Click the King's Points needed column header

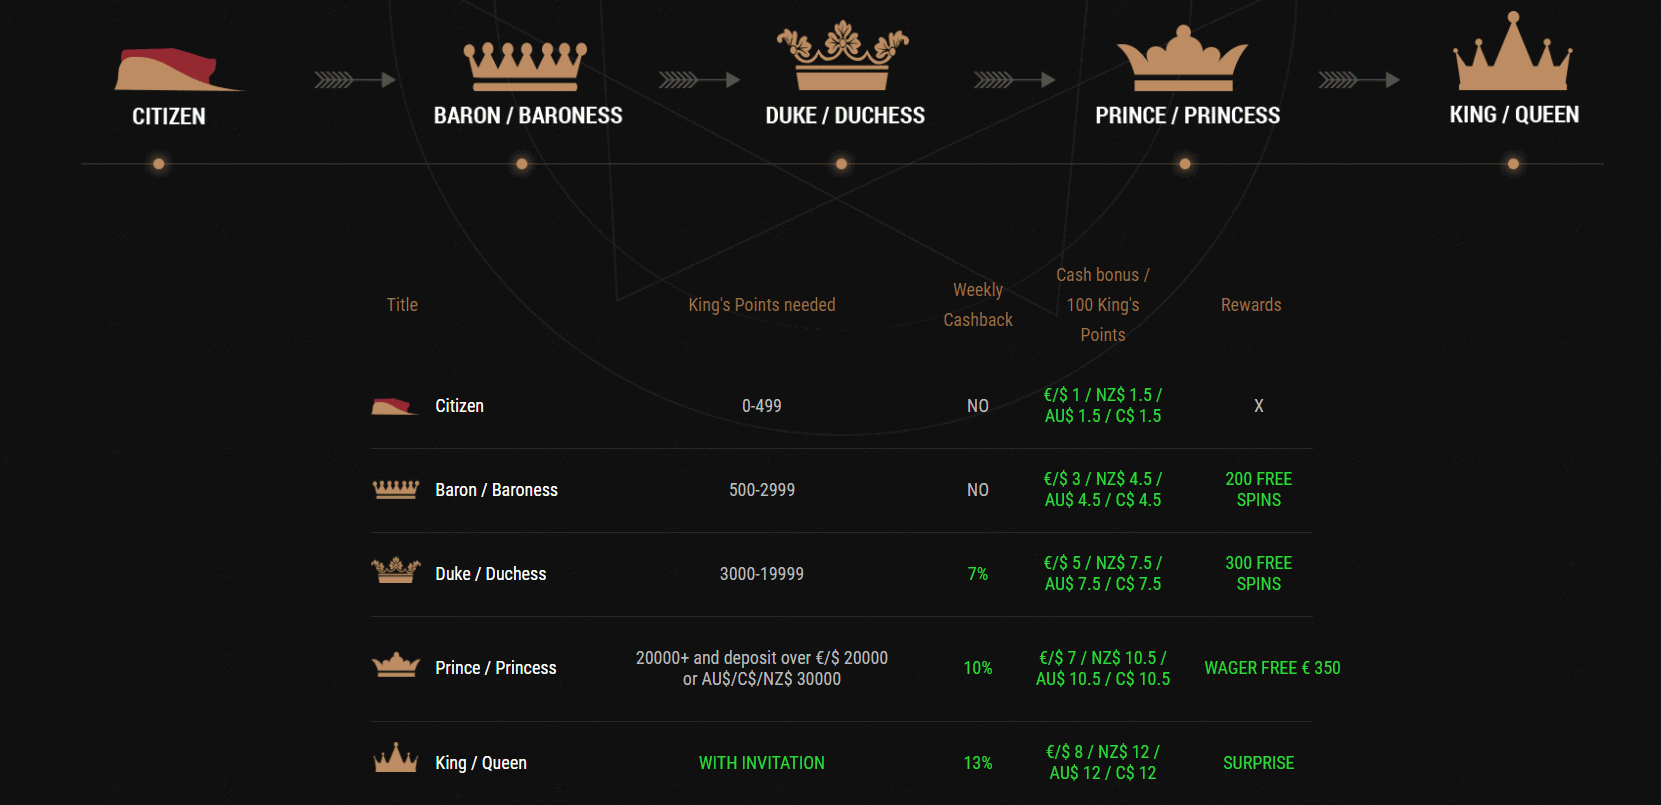click(x=761, y=305)
